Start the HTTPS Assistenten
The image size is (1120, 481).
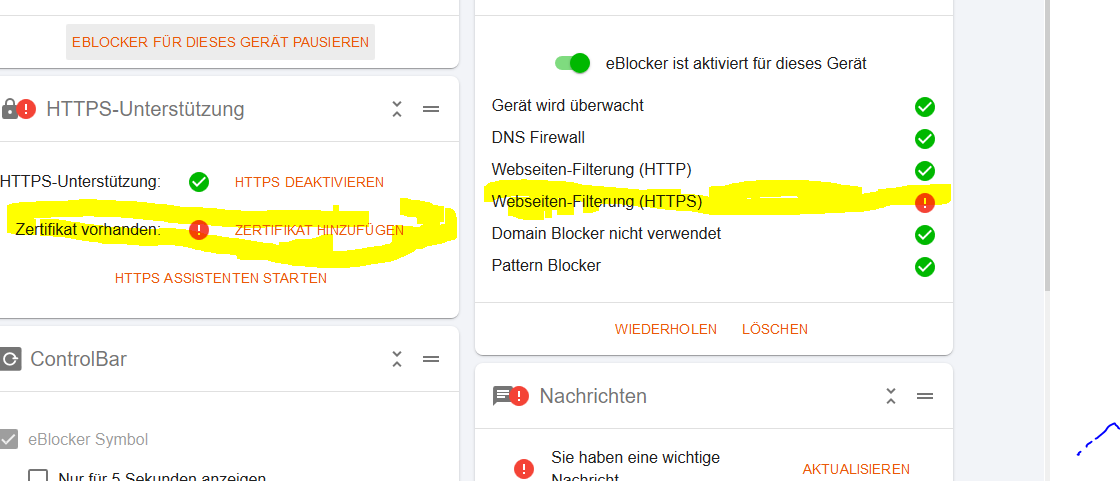tap(221, 278)
